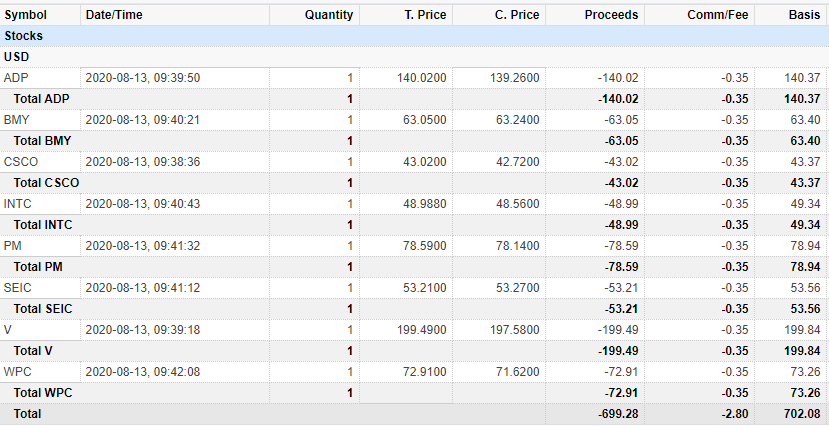Select the Stocks section row
The image size is (829, 427).
tap(414, 36)
